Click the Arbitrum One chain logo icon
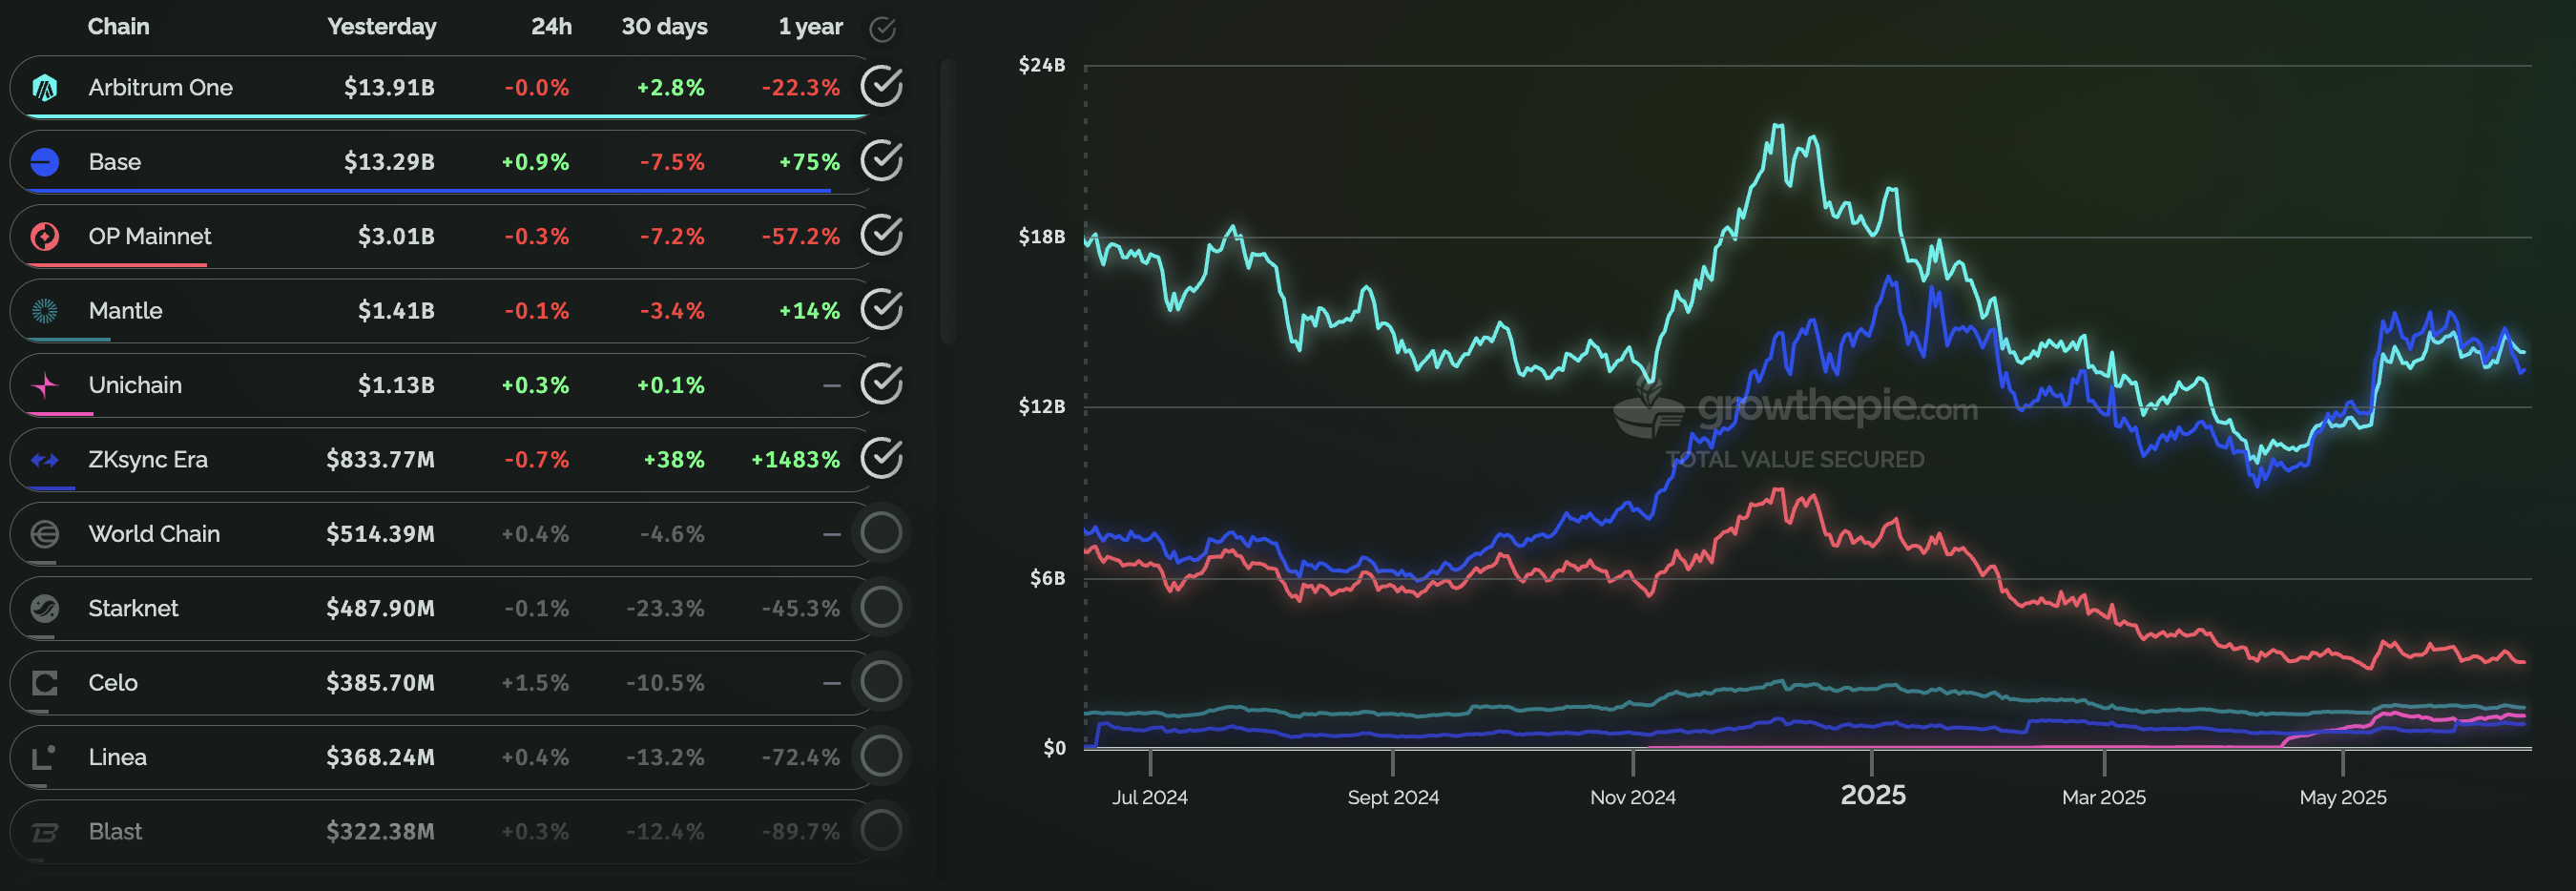This screenshot has width=2576, height=891. pyautogui.click(x=45, y=88)
